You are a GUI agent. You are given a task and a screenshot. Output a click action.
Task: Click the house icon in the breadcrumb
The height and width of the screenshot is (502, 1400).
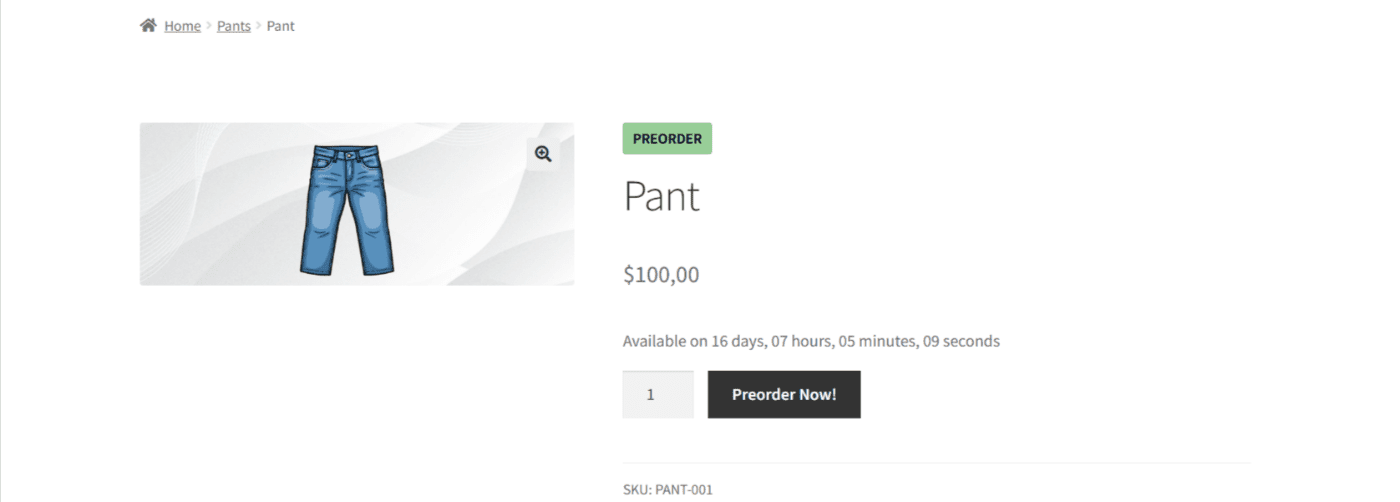point(148,25)
